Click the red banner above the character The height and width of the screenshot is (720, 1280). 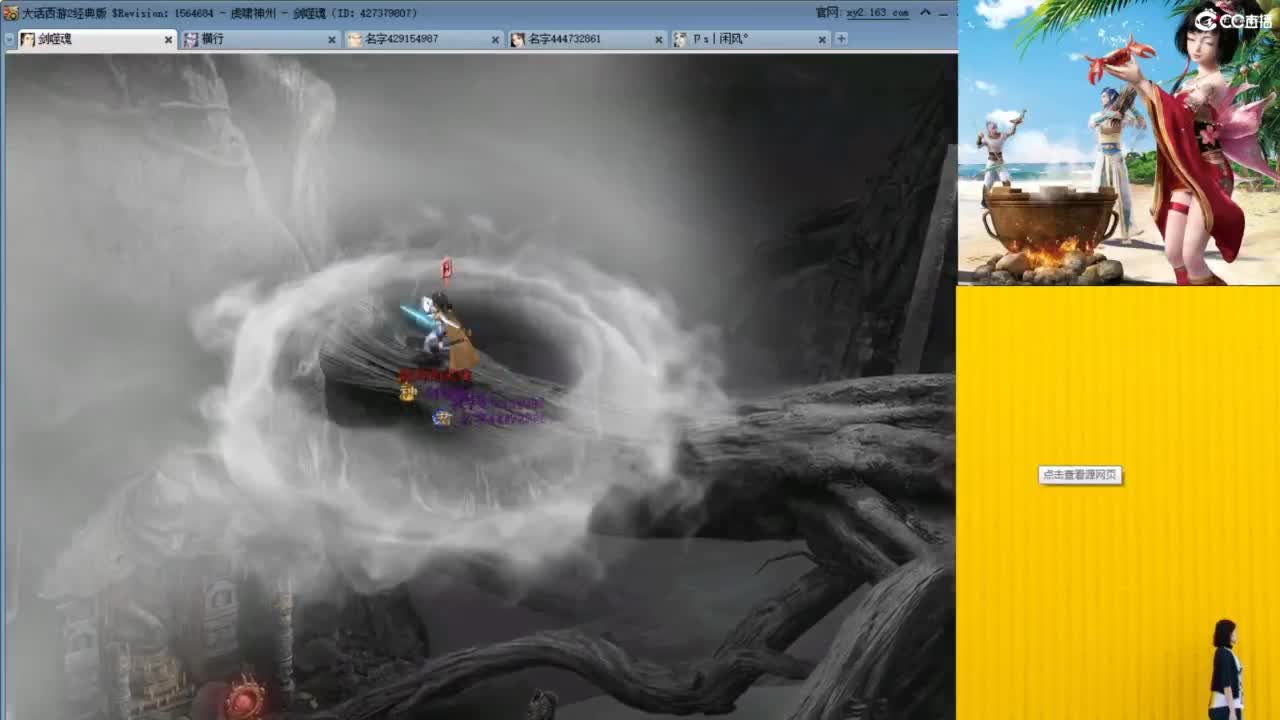(x=446, y=271)
